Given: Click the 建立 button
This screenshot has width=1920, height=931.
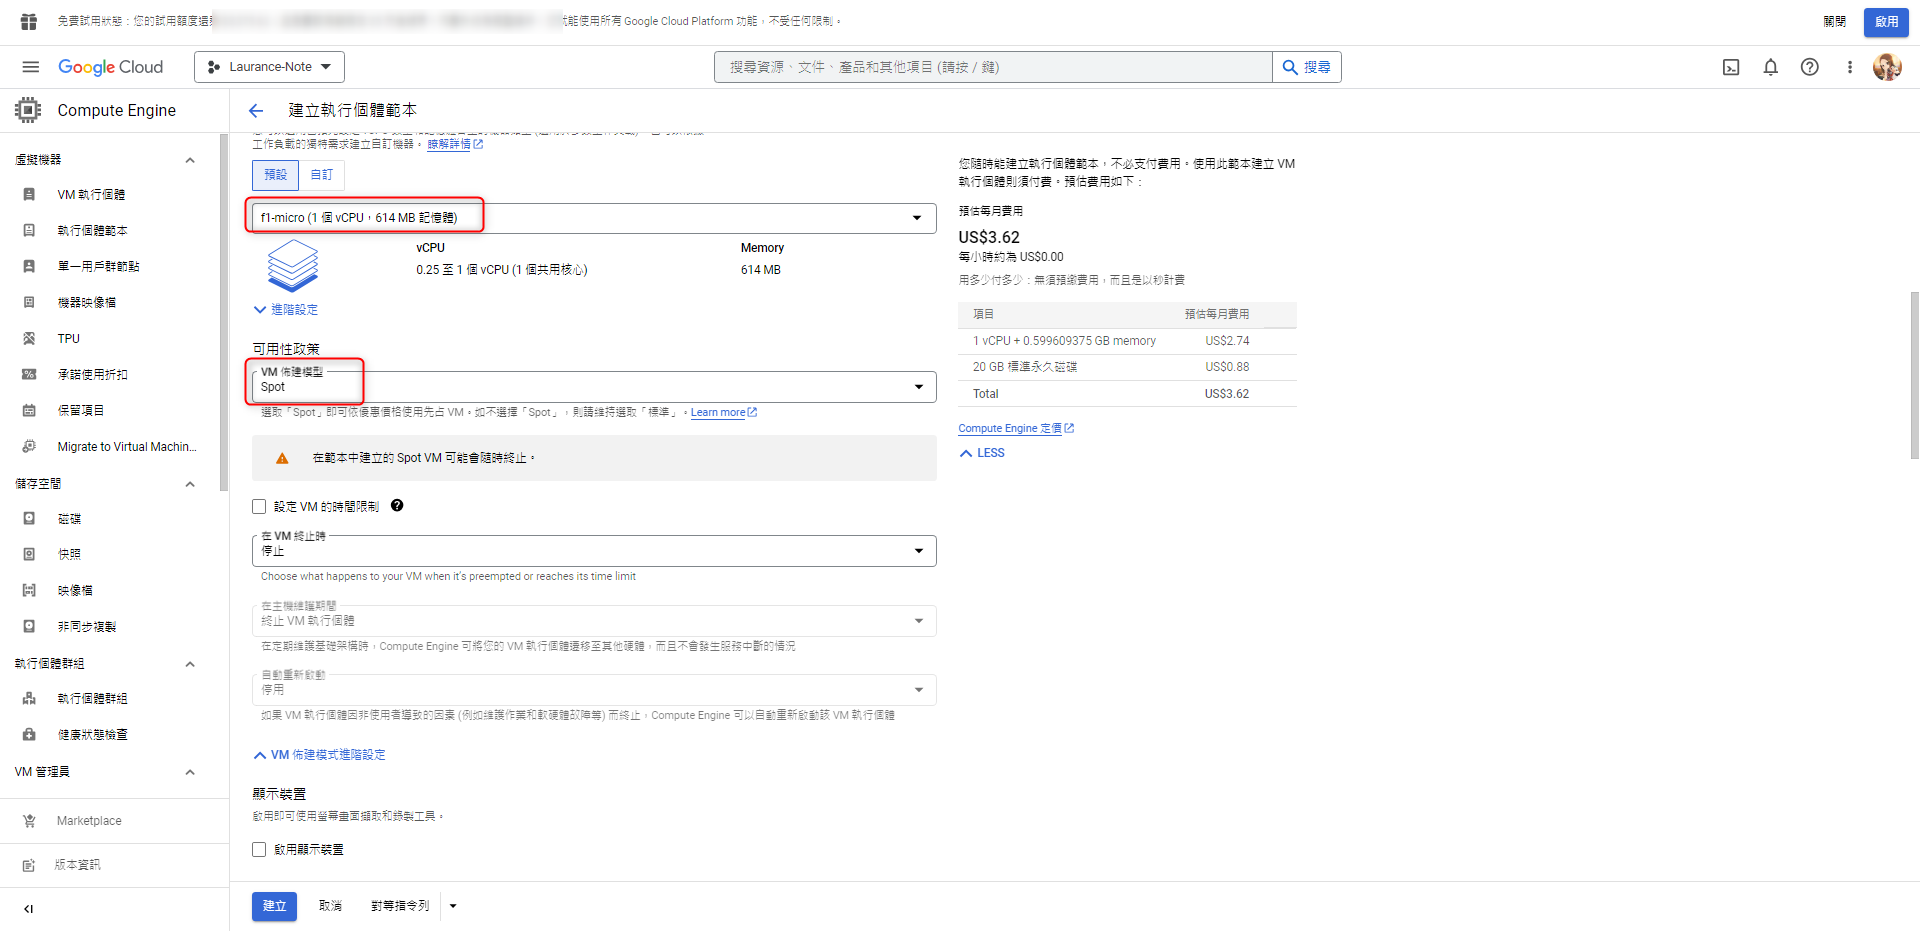Looking at the screenshot, I should 274,906.
